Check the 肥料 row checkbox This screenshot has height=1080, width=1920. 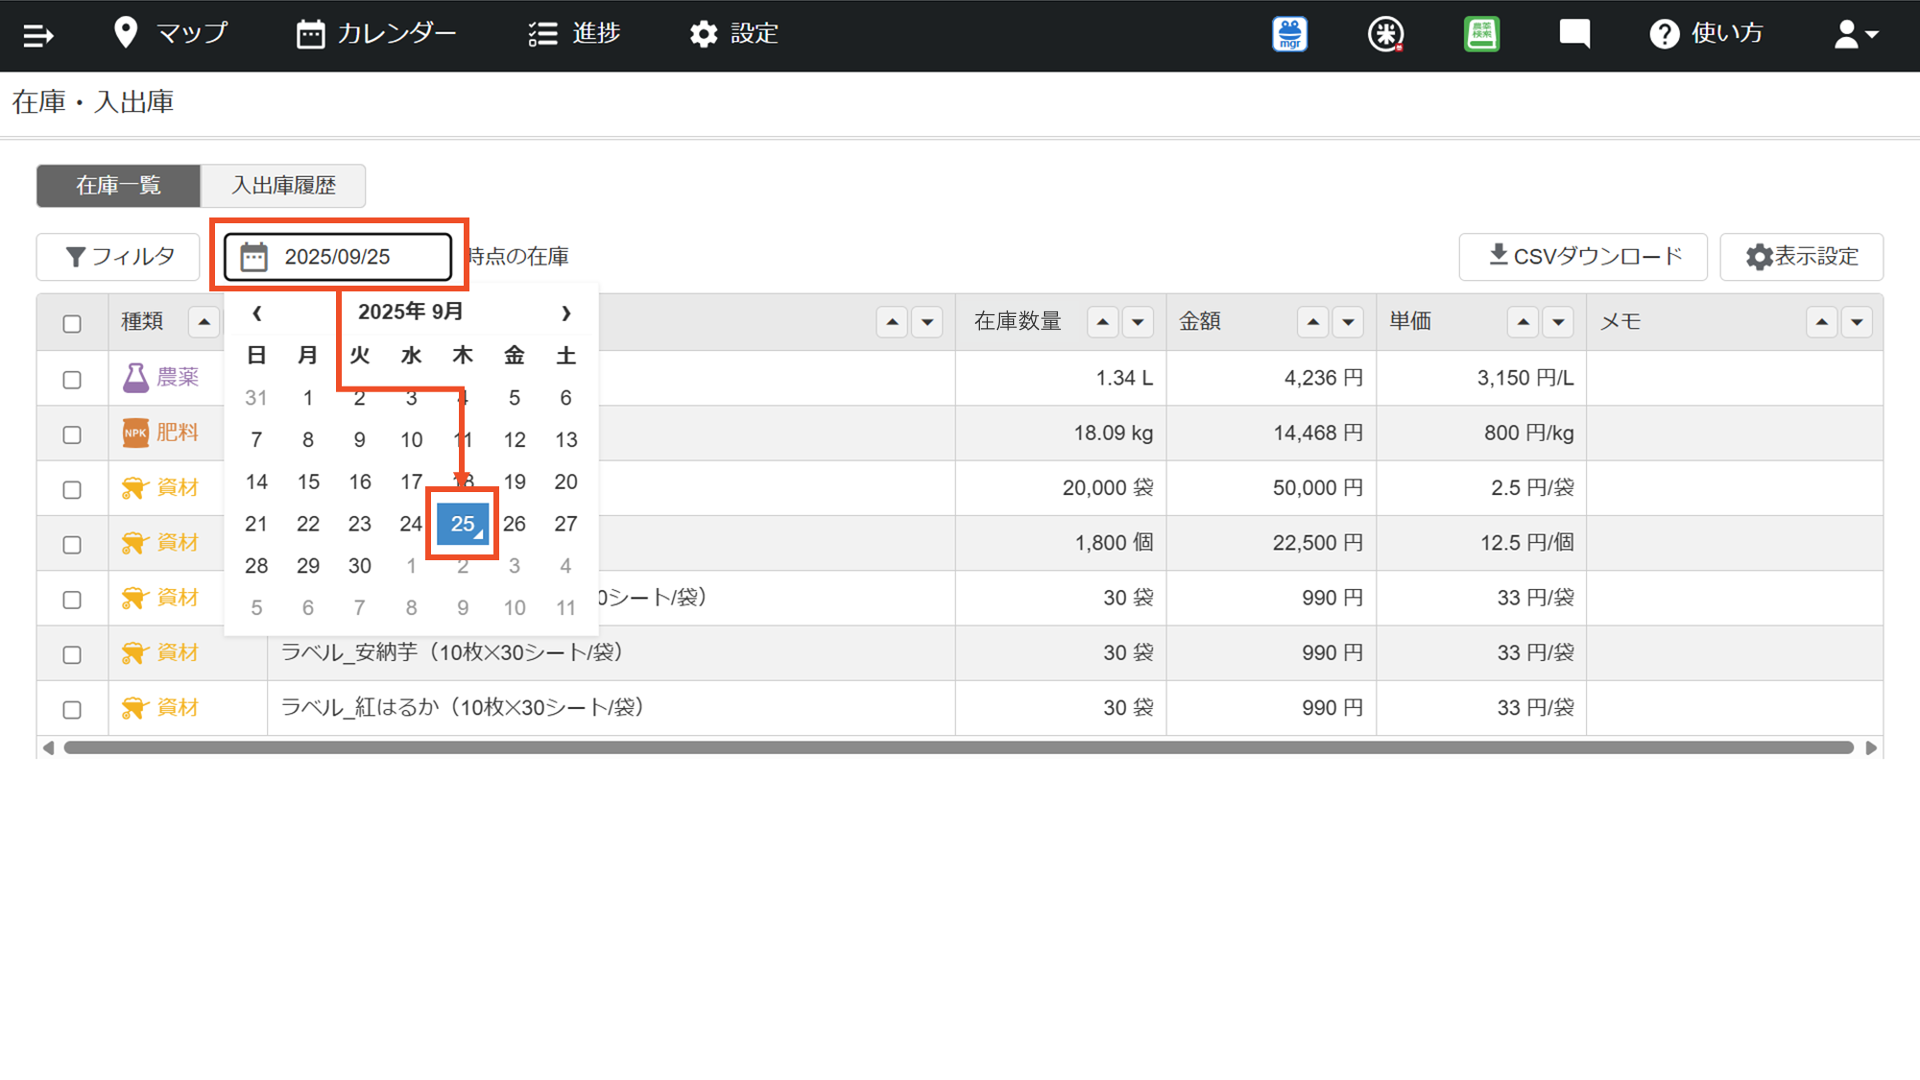click(72, 435)
